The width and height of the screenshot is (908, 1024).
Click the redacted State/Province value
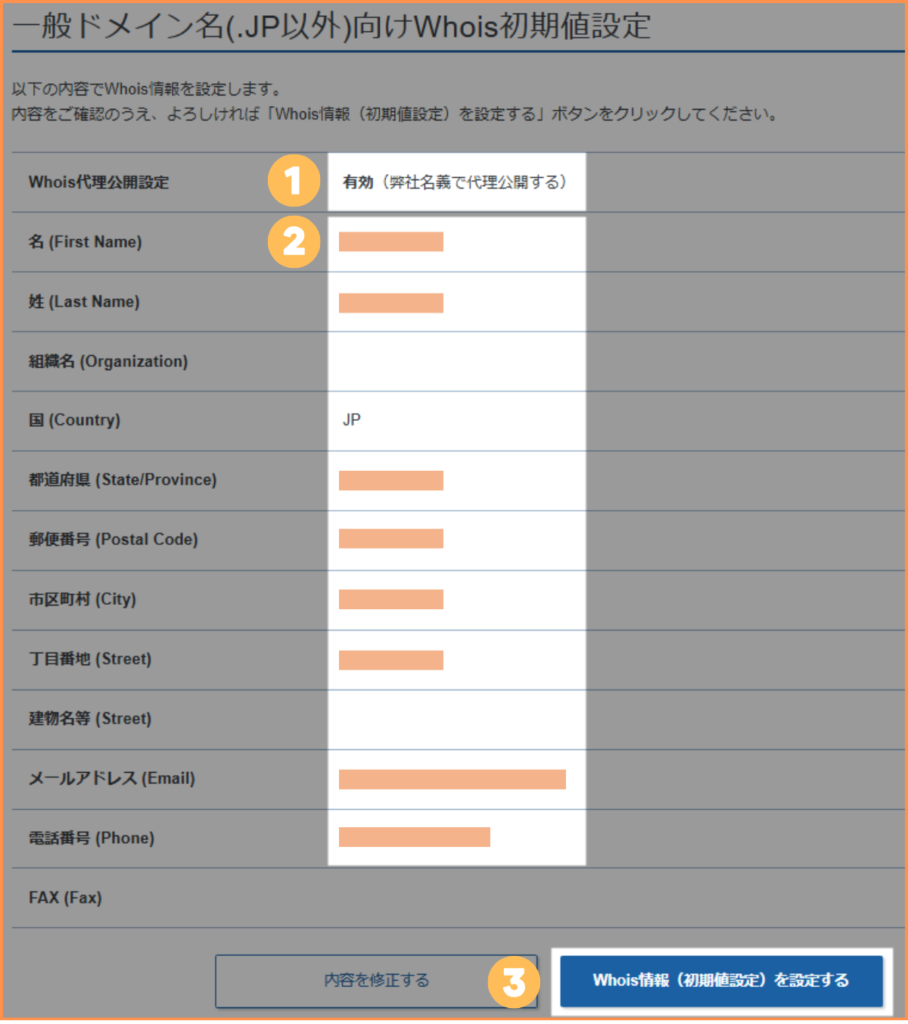(x=391, y=481)
